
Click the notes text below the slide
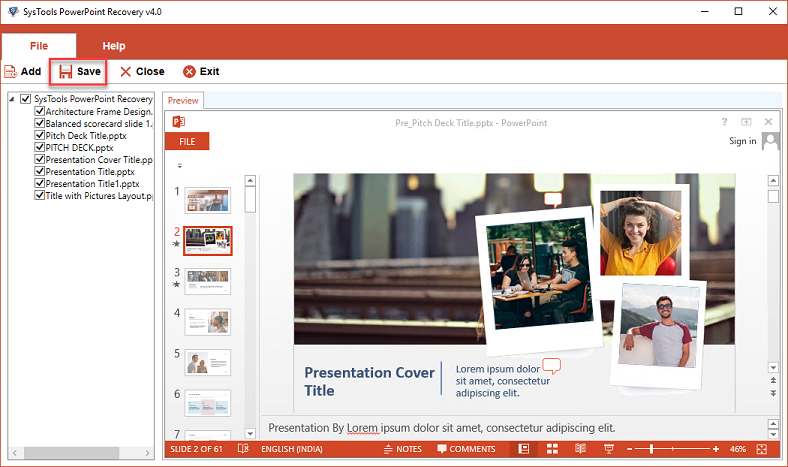tap(441, 428)
